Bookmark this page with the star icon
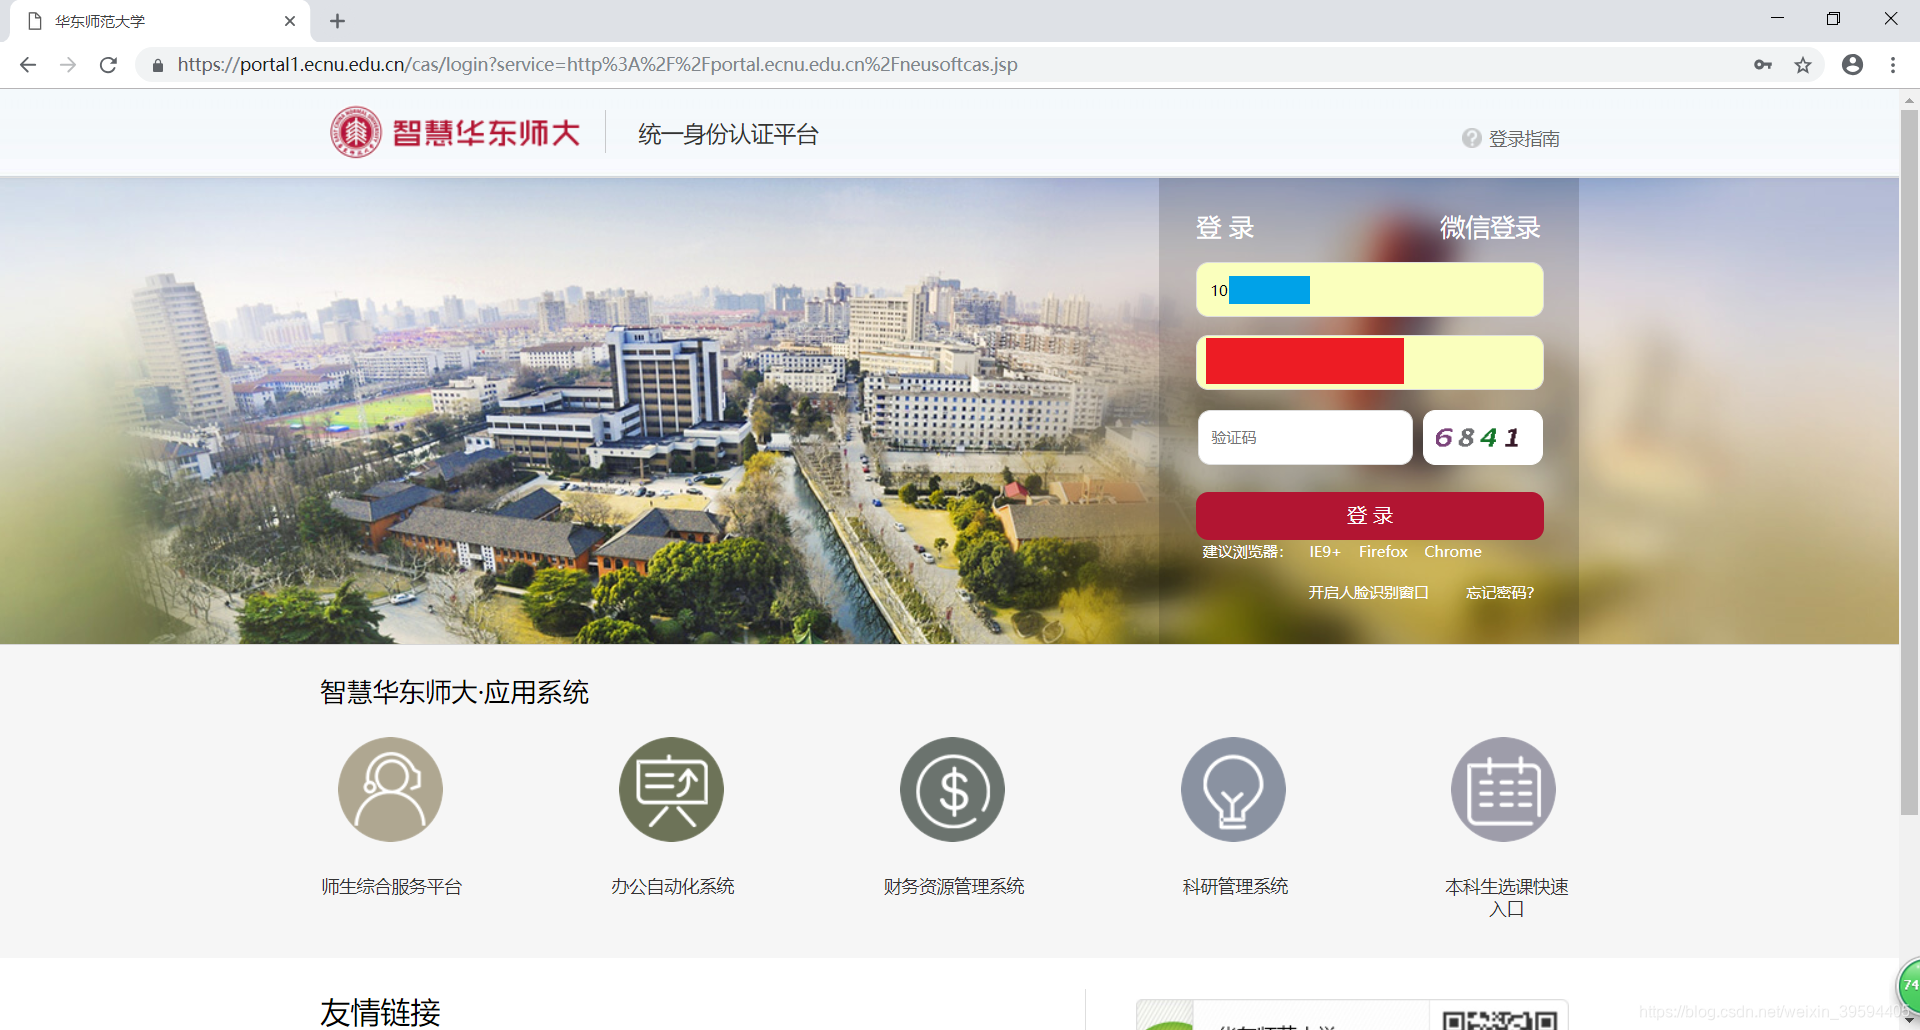Image resolution: width=1920 pixels, height=1030 pixels. point(1803,65)
